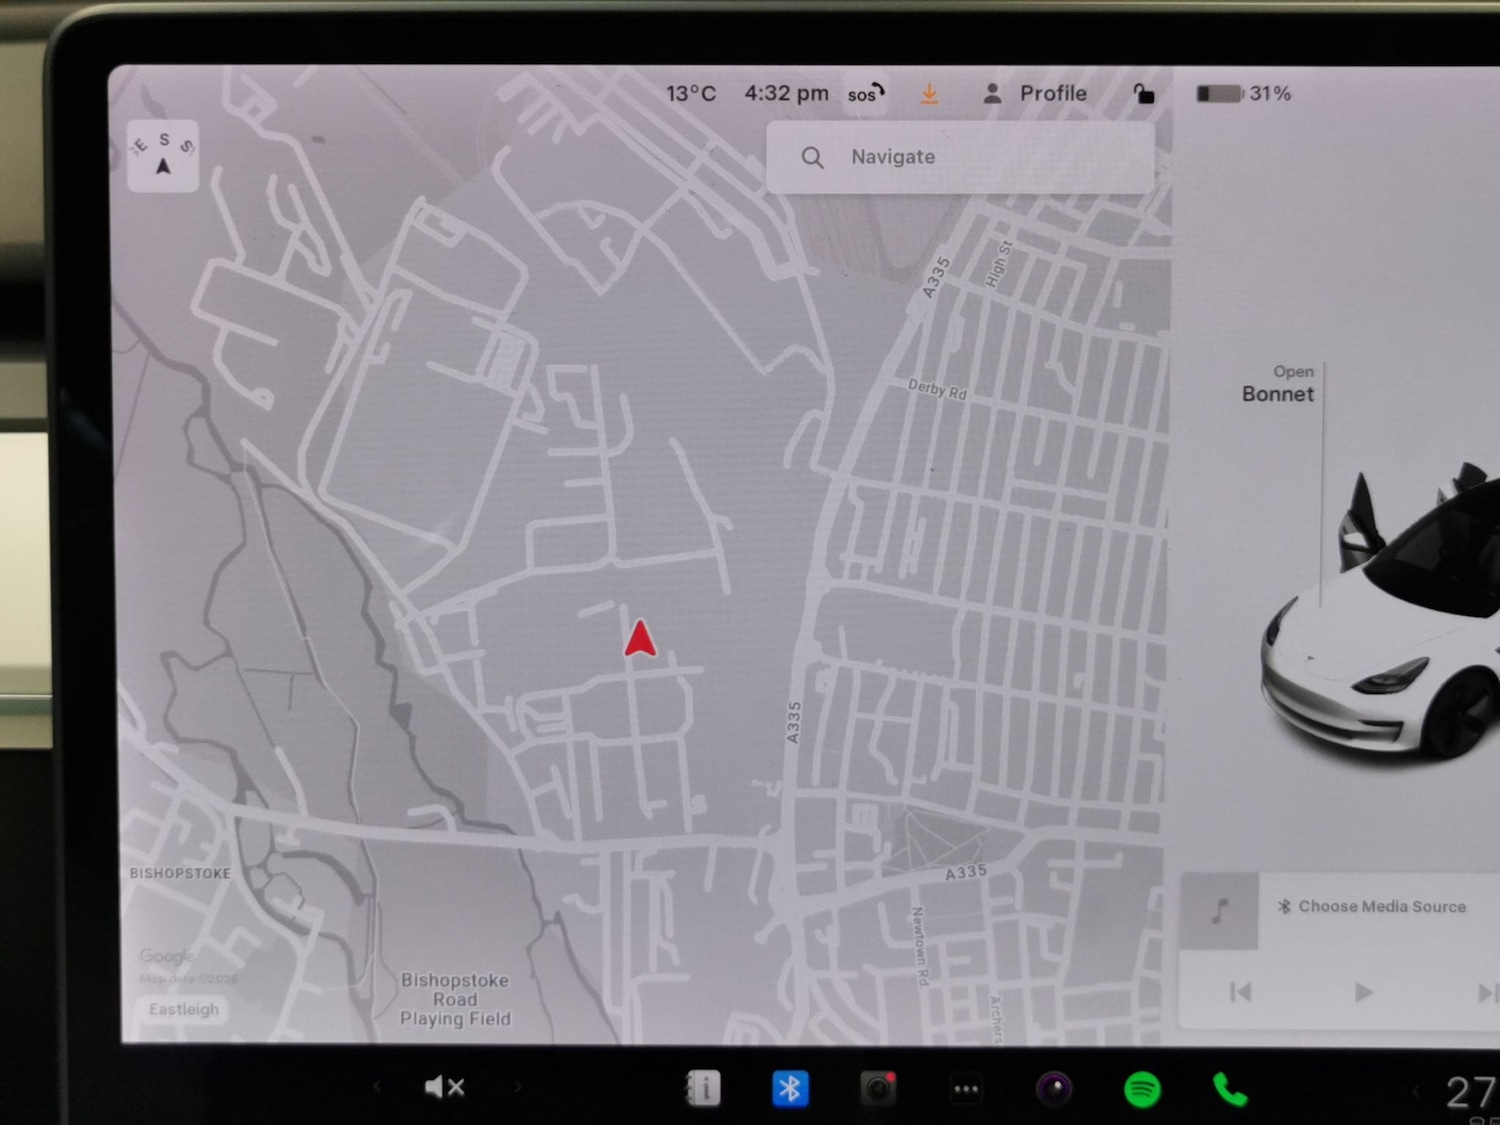The image size is (1500, 1125).
Task: Toggle the muted volume speaker icon
Action: 444,1087
